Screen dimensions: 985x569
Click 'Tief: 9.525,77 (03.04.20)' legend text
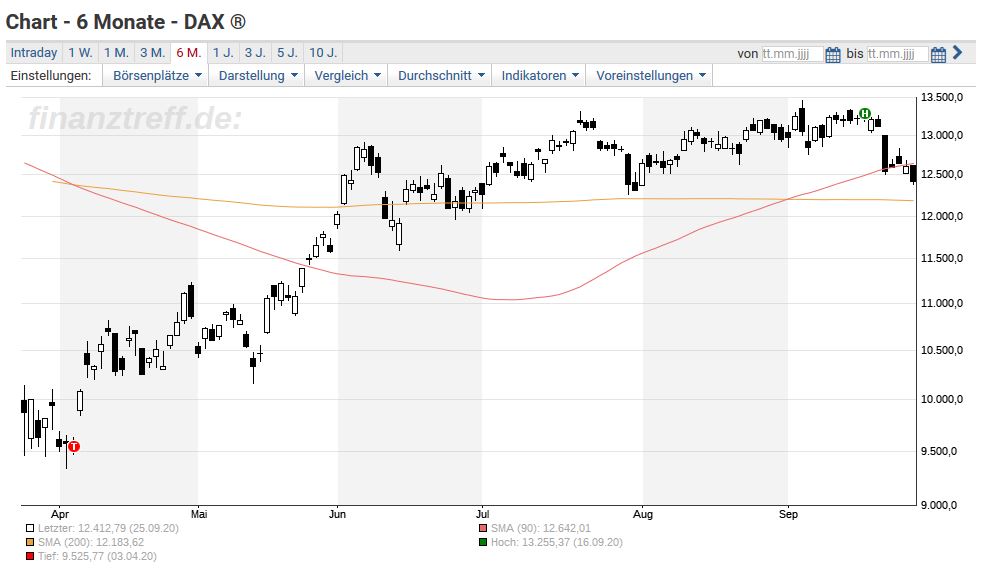point(97,556)
